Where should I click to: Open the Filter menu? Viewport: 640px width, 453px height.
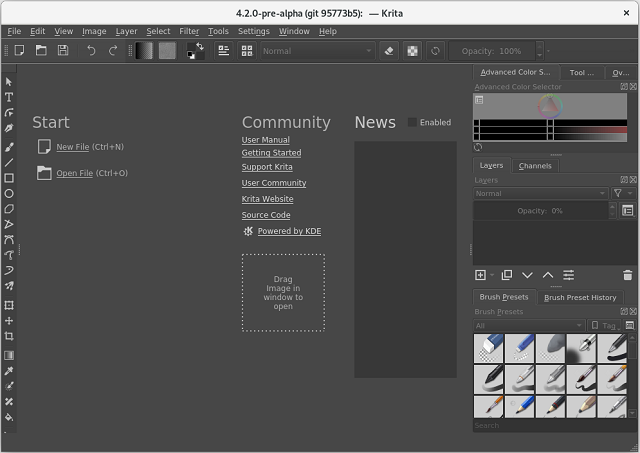pos(189,31)
